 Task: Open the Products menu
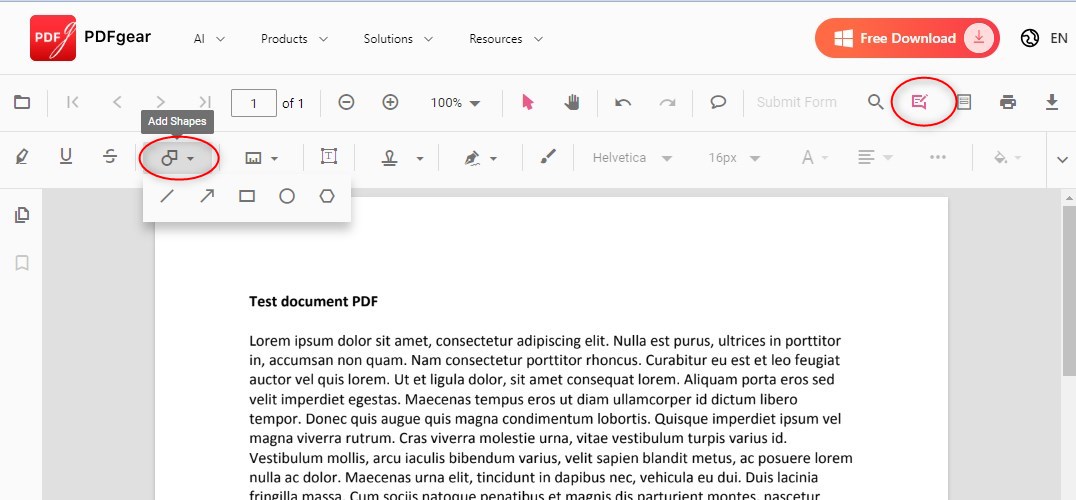[294, 39]
